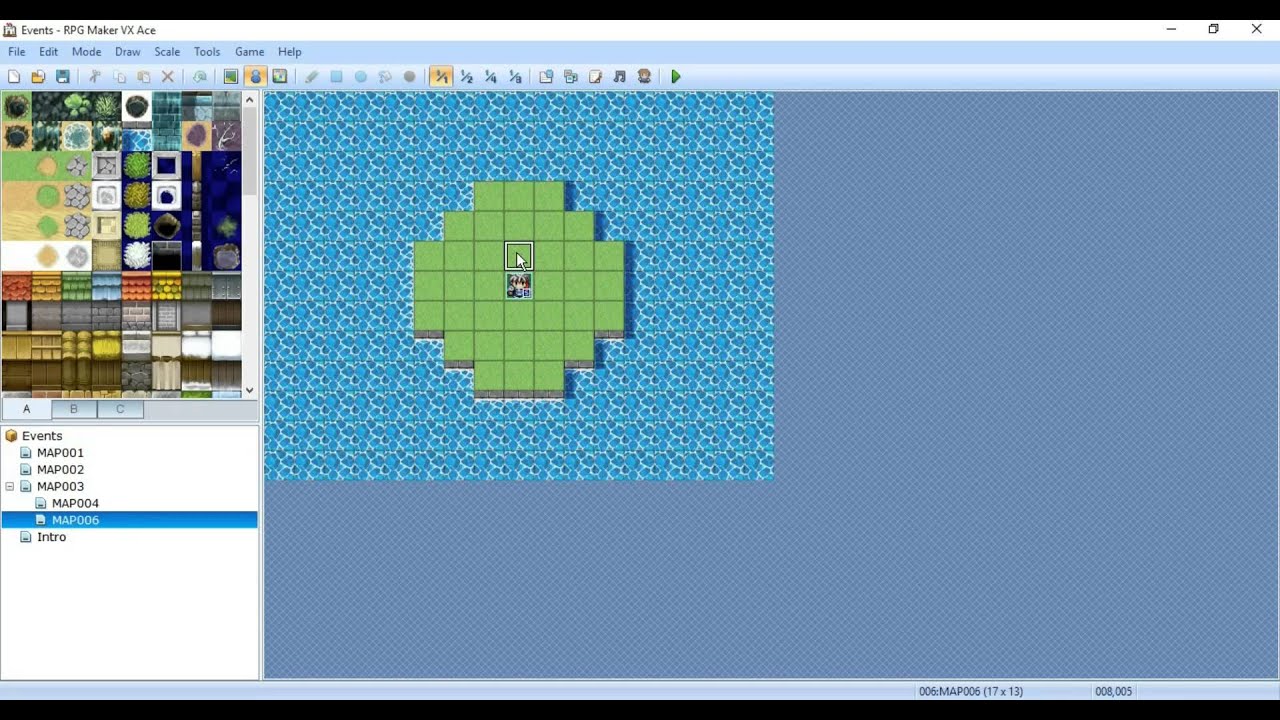Click tileset palette scroll up arrow
This screenshot has width=1280, height=720.
pyautogui.click(x=250, y=100)
